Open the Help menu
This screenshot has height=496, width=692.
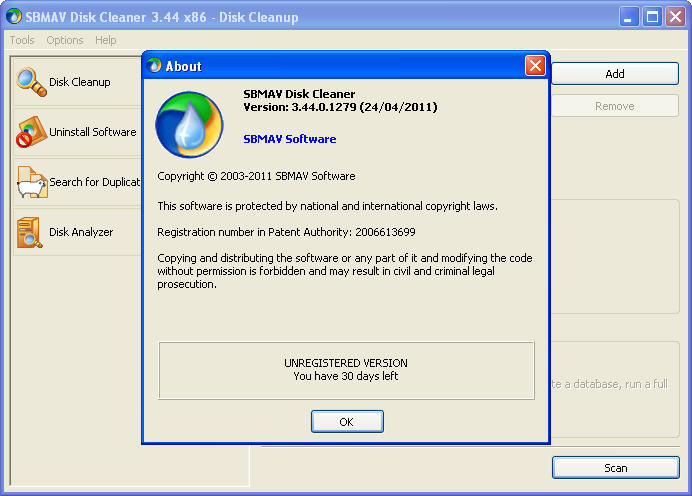point(105,40)
